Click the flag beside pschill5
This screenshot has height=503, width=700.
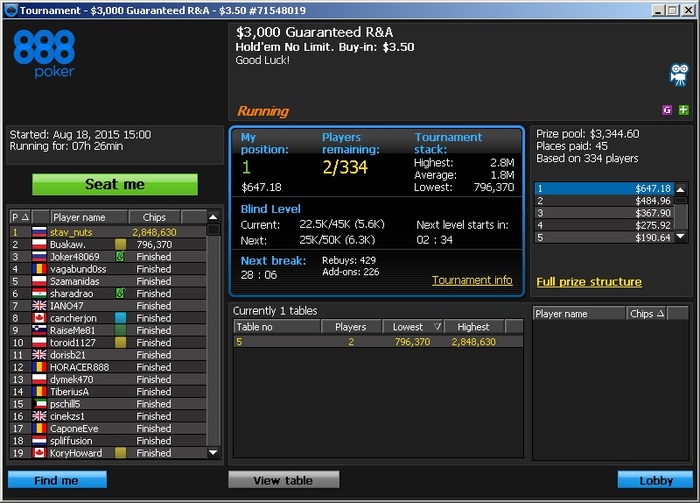(x=39, y=404)
